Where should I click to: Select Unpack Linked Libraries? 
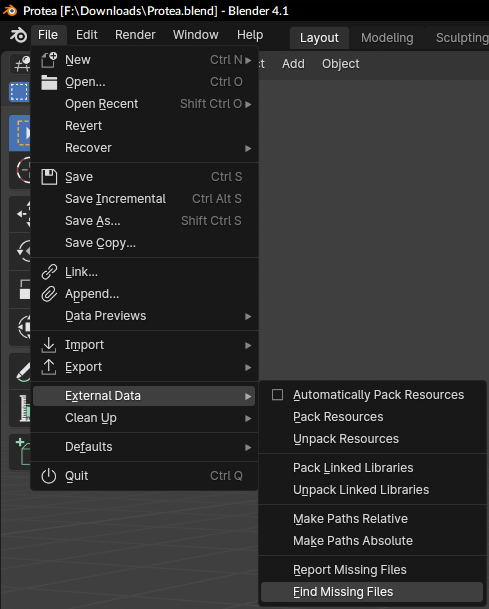click(372, 490)
